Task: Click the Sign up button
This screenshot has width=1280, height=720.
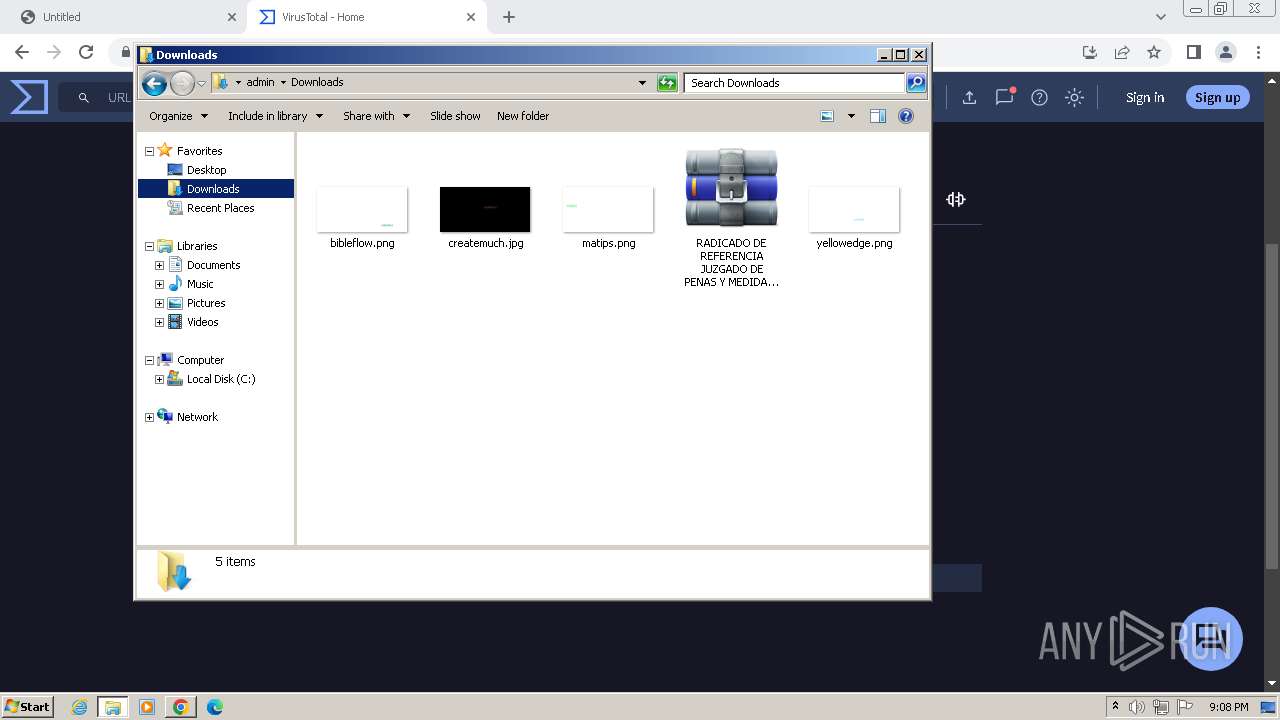Action: pyautogui.click(x=1217, y=97)
